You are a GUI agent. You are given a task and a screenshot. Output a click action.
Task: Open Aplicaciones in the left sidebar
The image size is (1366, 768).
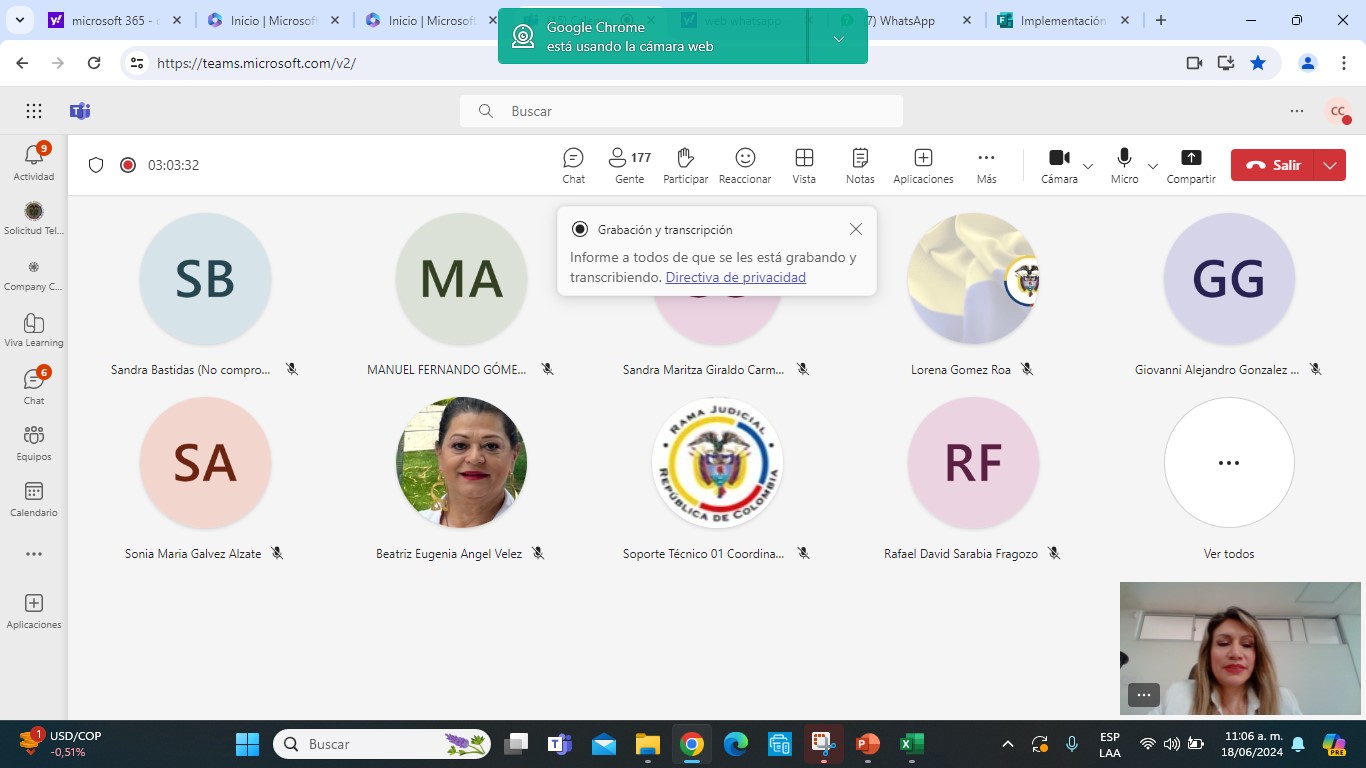click(34, 610)
